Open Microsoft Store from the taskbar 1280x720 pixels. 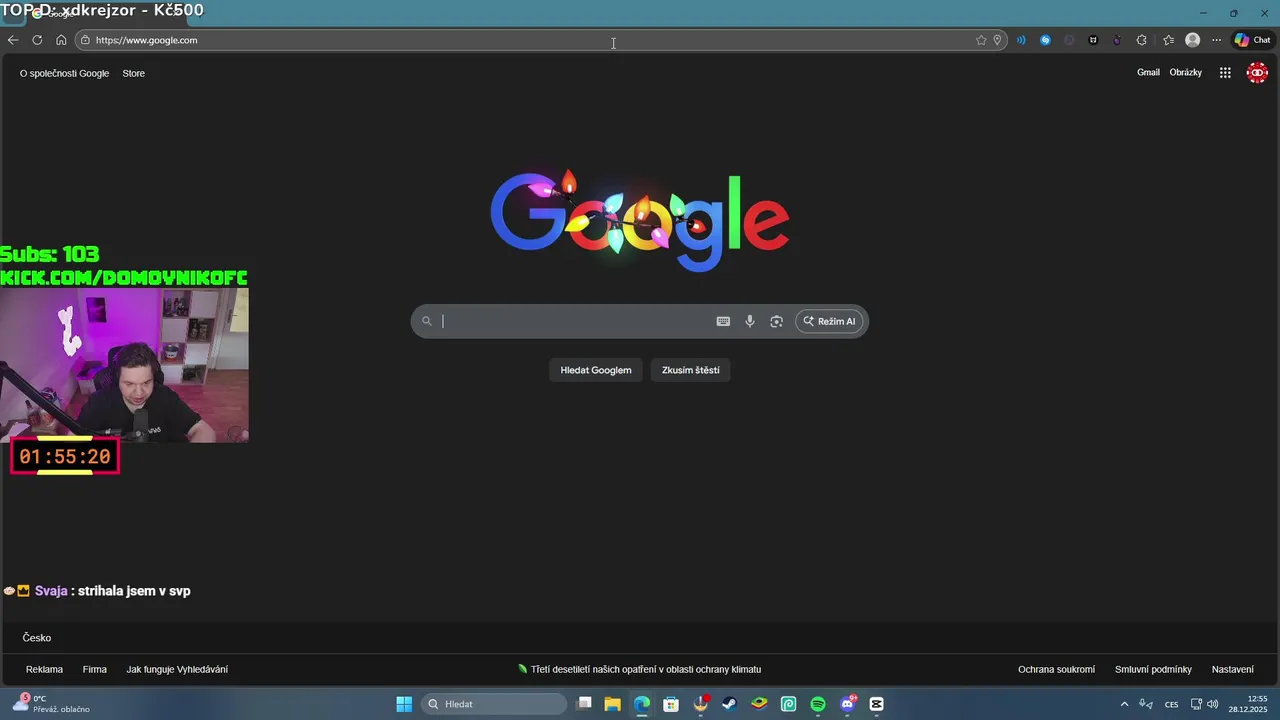[x=671, y=704]
